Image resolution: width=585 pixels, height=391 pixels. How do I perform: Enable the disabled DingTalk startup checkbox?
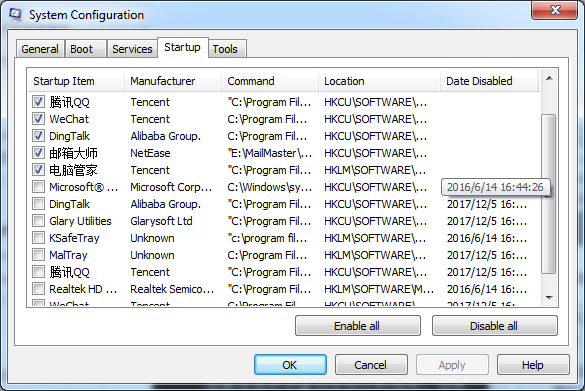click(x=38, y=204)
